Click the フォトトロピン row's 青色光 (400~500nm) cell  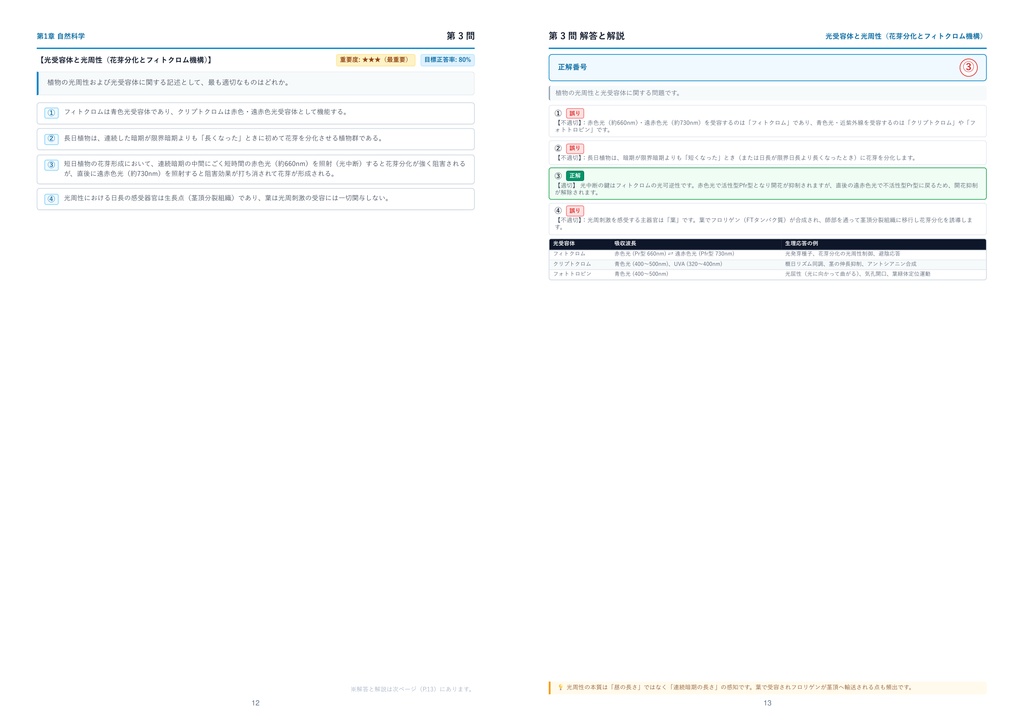click(641, 274)
